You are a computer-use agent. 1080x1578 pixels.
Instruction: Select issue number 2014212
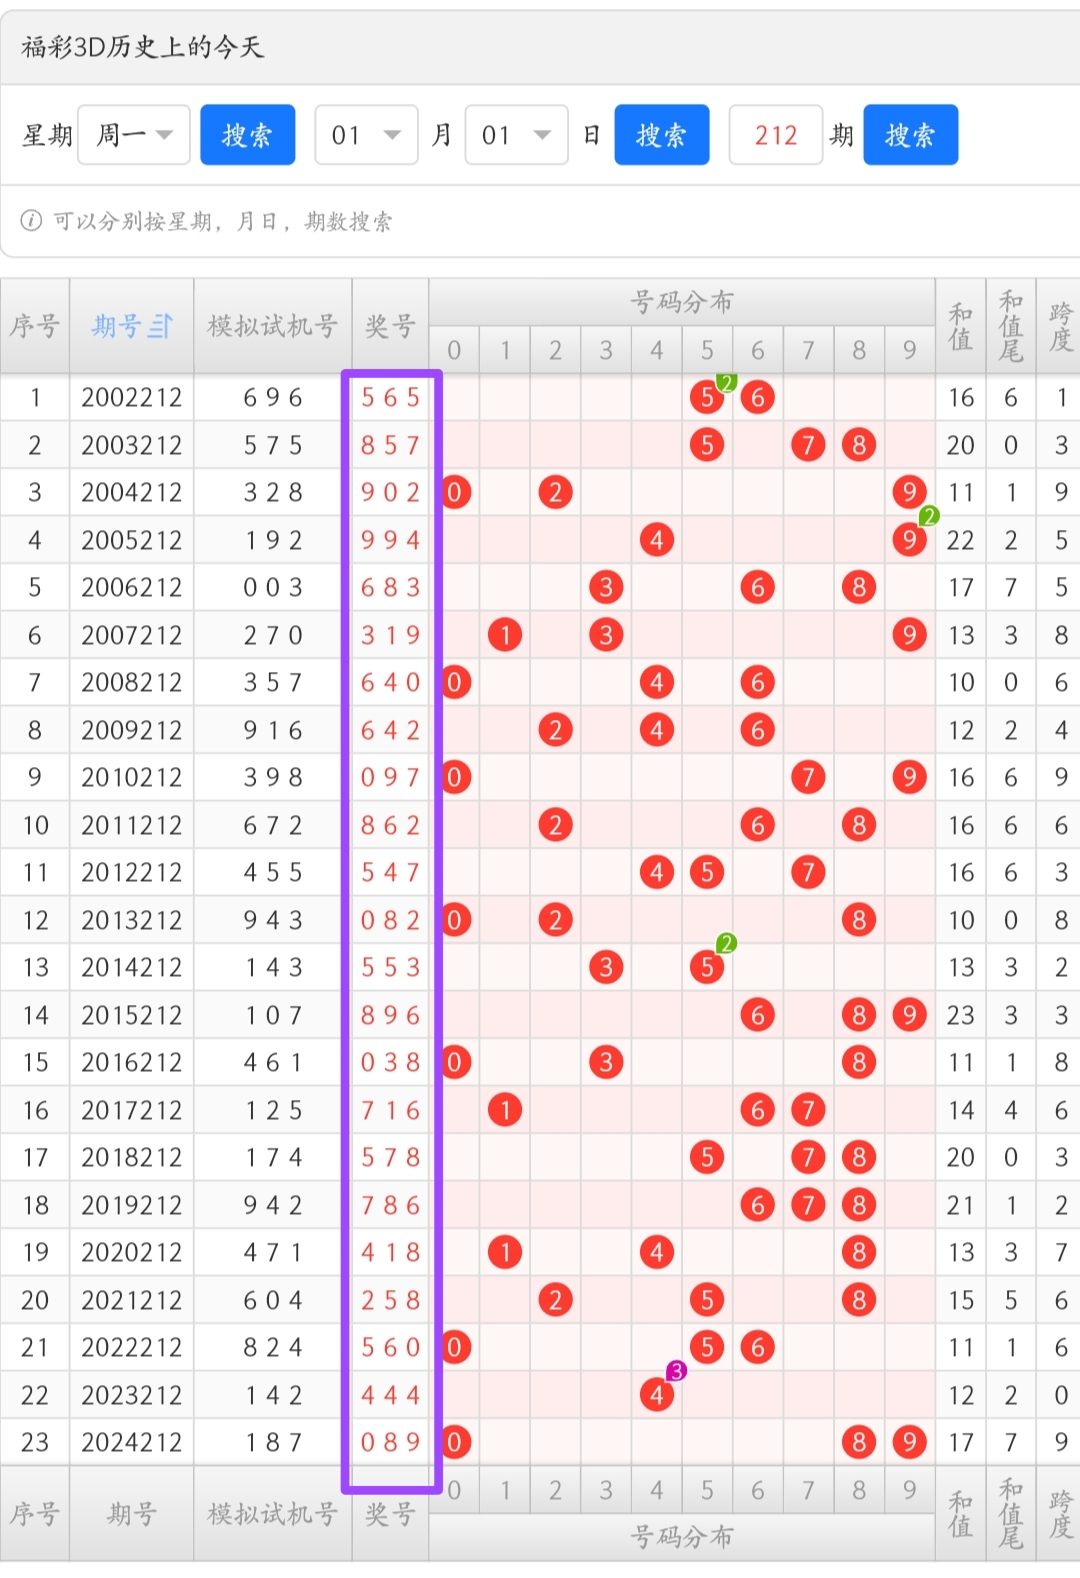[x=132, y=968]
